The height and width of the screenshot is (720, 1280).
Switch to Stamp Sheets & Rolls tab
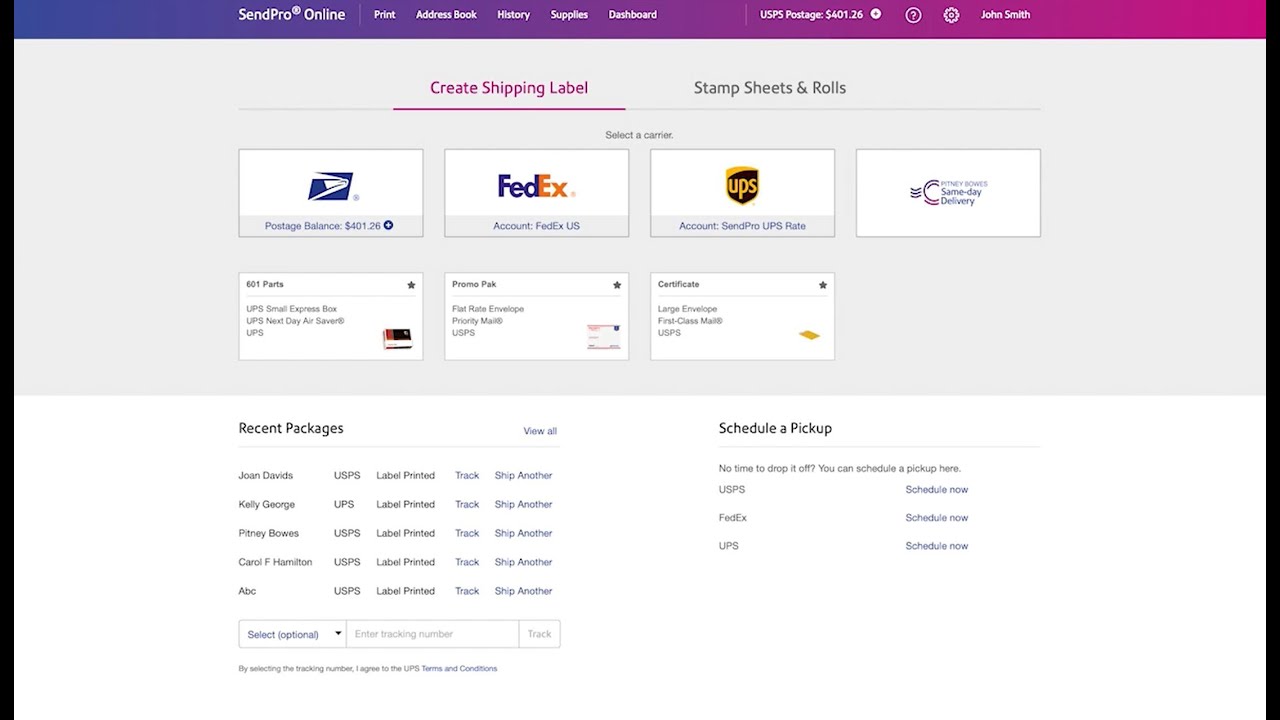click(x=770, y=88)
